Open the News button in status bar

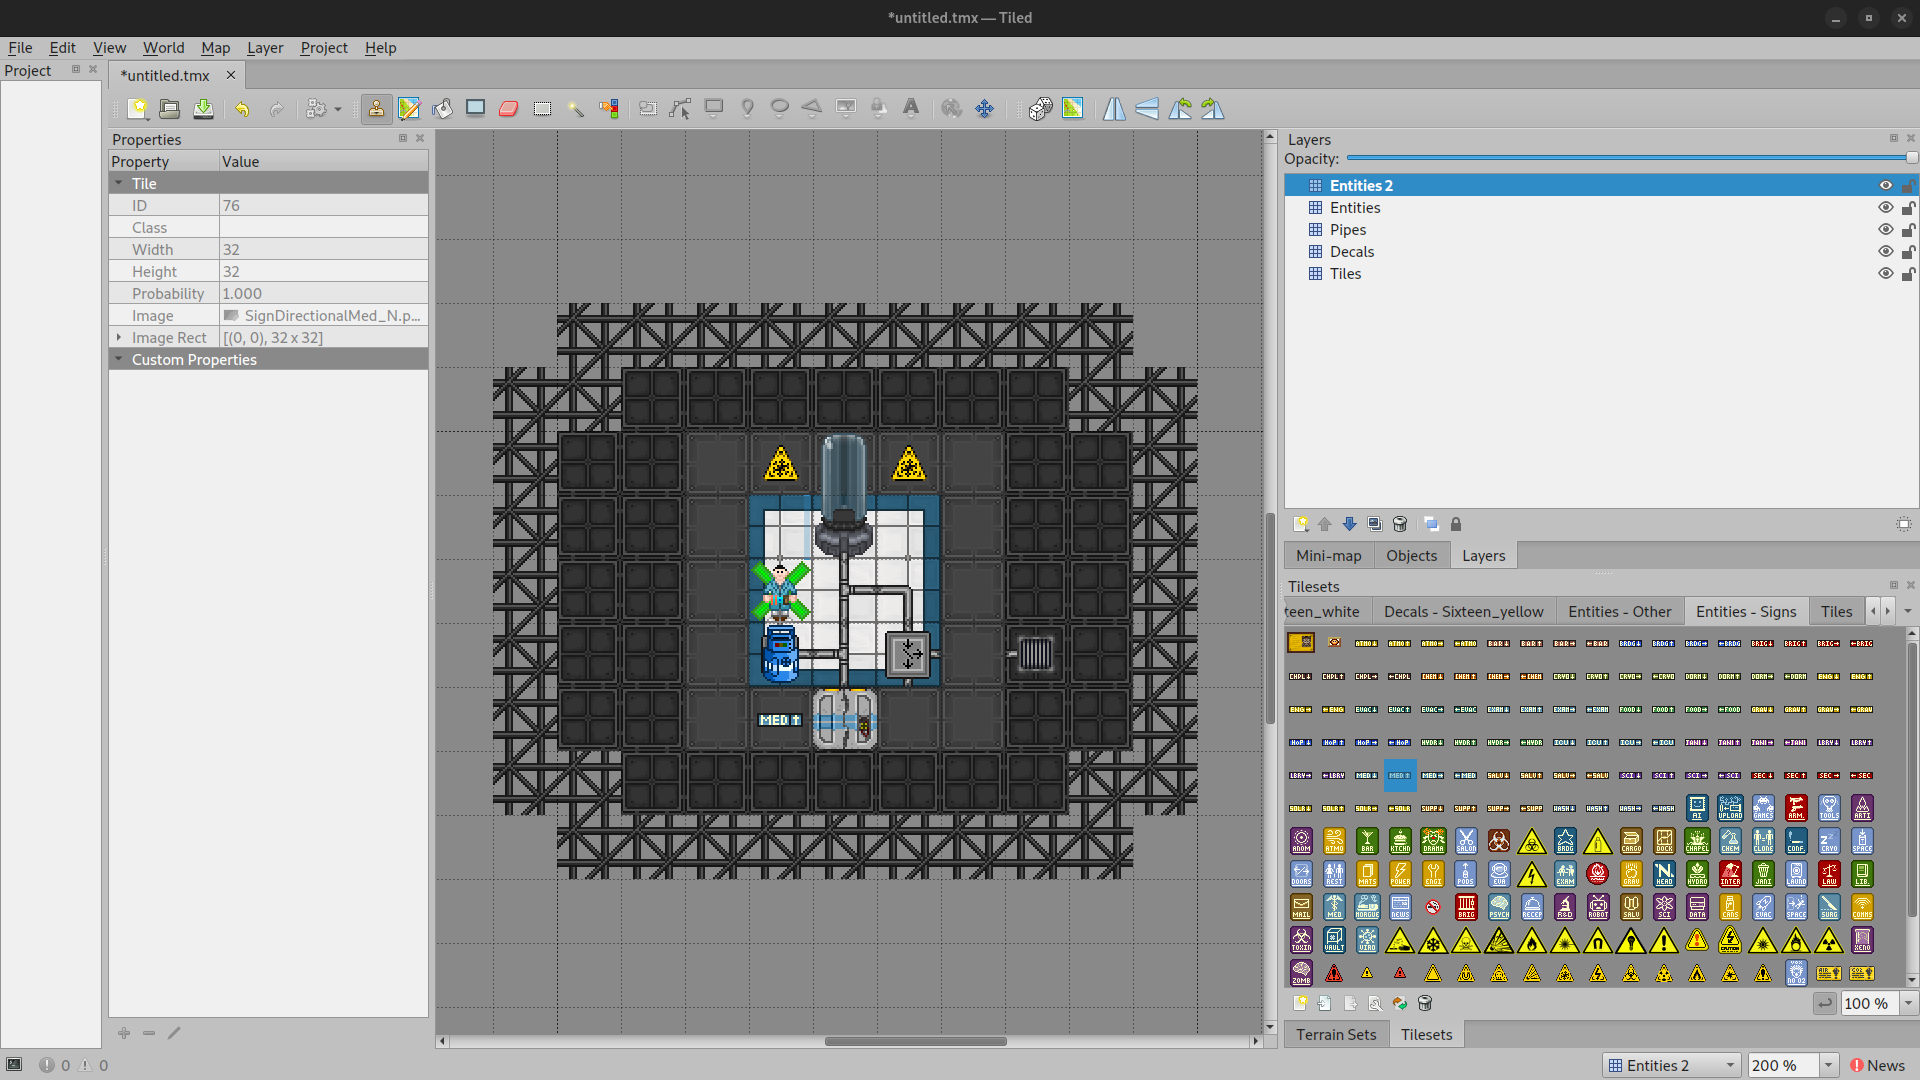1877,1065
